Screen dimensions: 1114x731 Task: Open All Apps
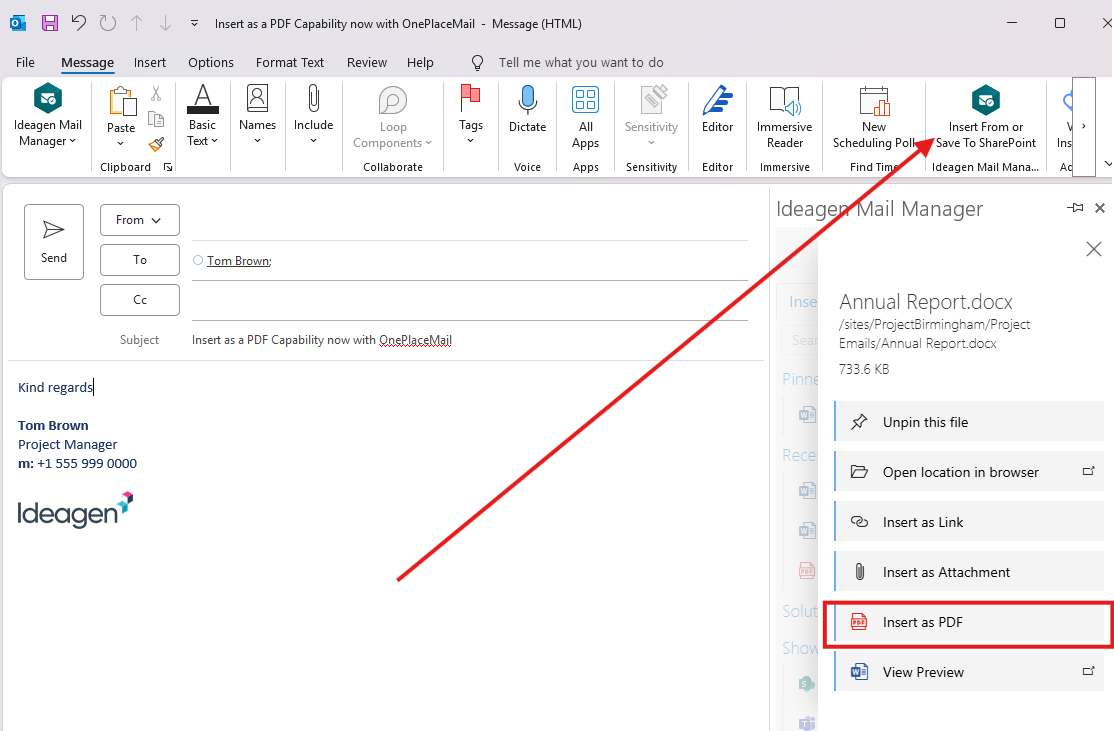pyautogui.click(x=585, y=117)
